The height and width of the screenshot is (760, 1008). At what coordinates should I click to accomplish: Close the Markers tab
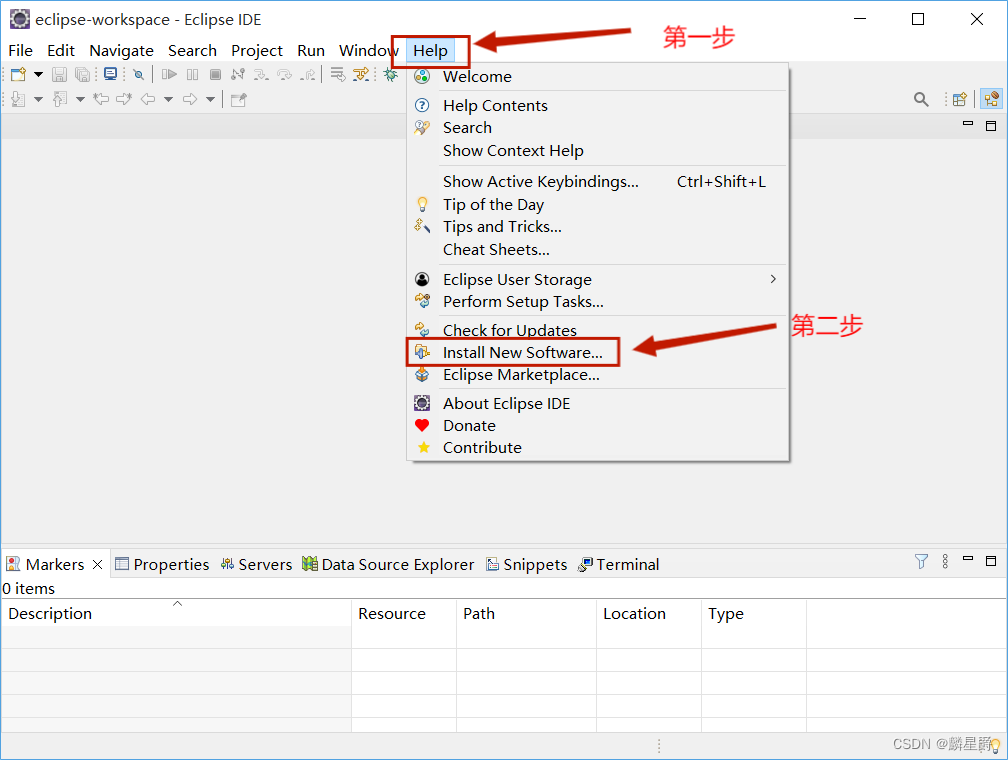tap(98, 565)
